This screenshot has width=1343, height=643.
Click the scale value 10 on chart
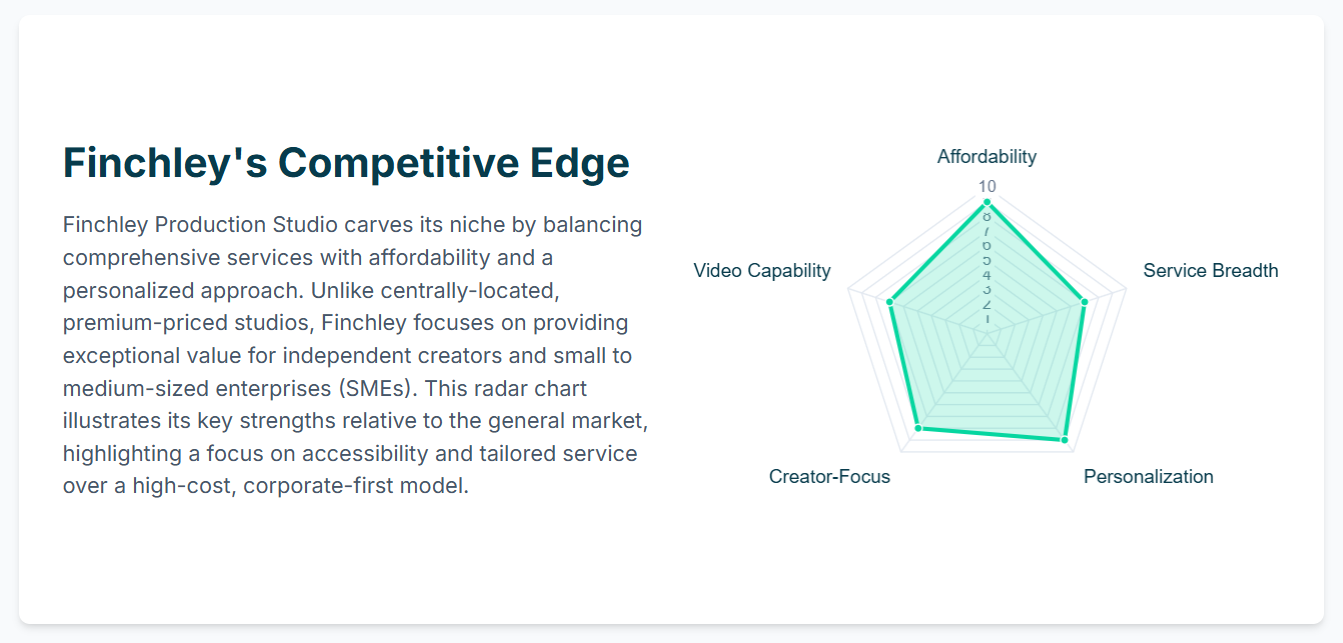(987, 187)
